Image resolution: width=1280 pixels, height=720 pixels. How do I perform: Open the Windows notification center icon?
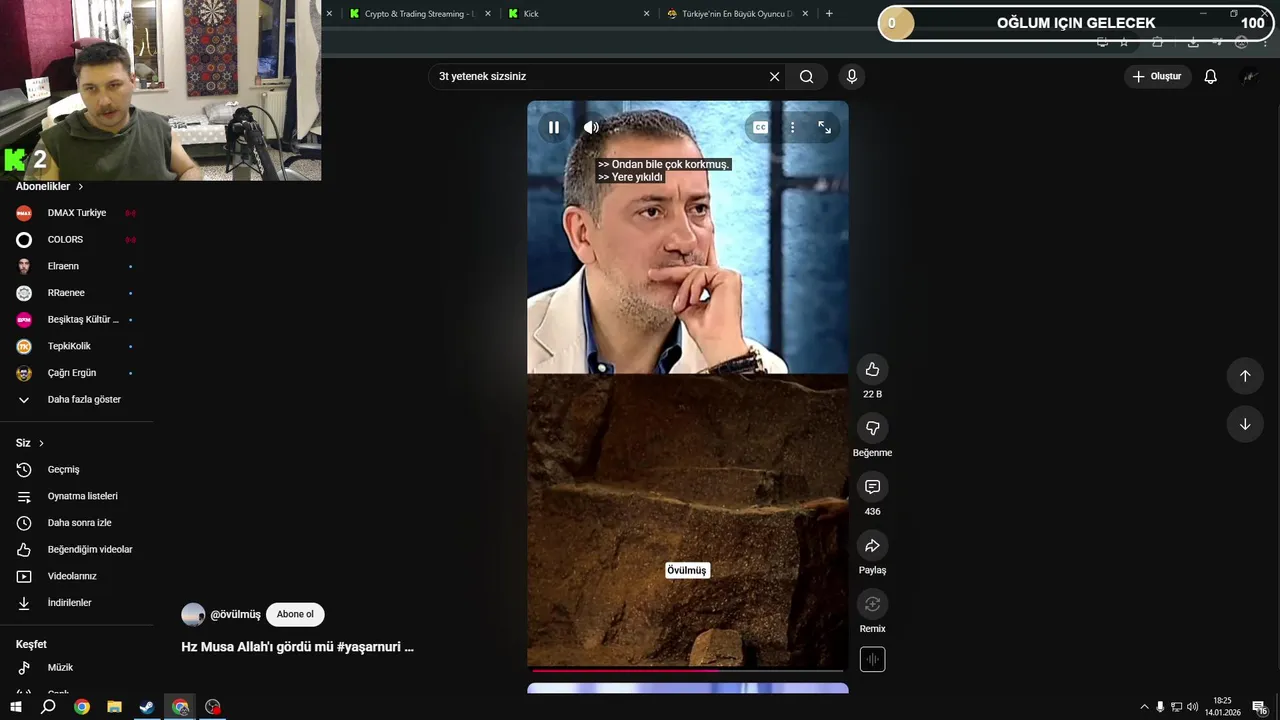pyautogui.click(x=1260, y=707)
